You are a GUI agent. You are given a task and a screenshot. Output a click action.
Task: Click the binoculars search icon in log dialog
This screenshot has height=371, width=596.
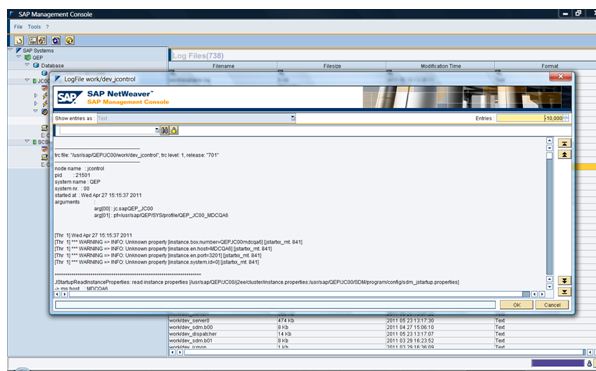(x=165, y=130)
